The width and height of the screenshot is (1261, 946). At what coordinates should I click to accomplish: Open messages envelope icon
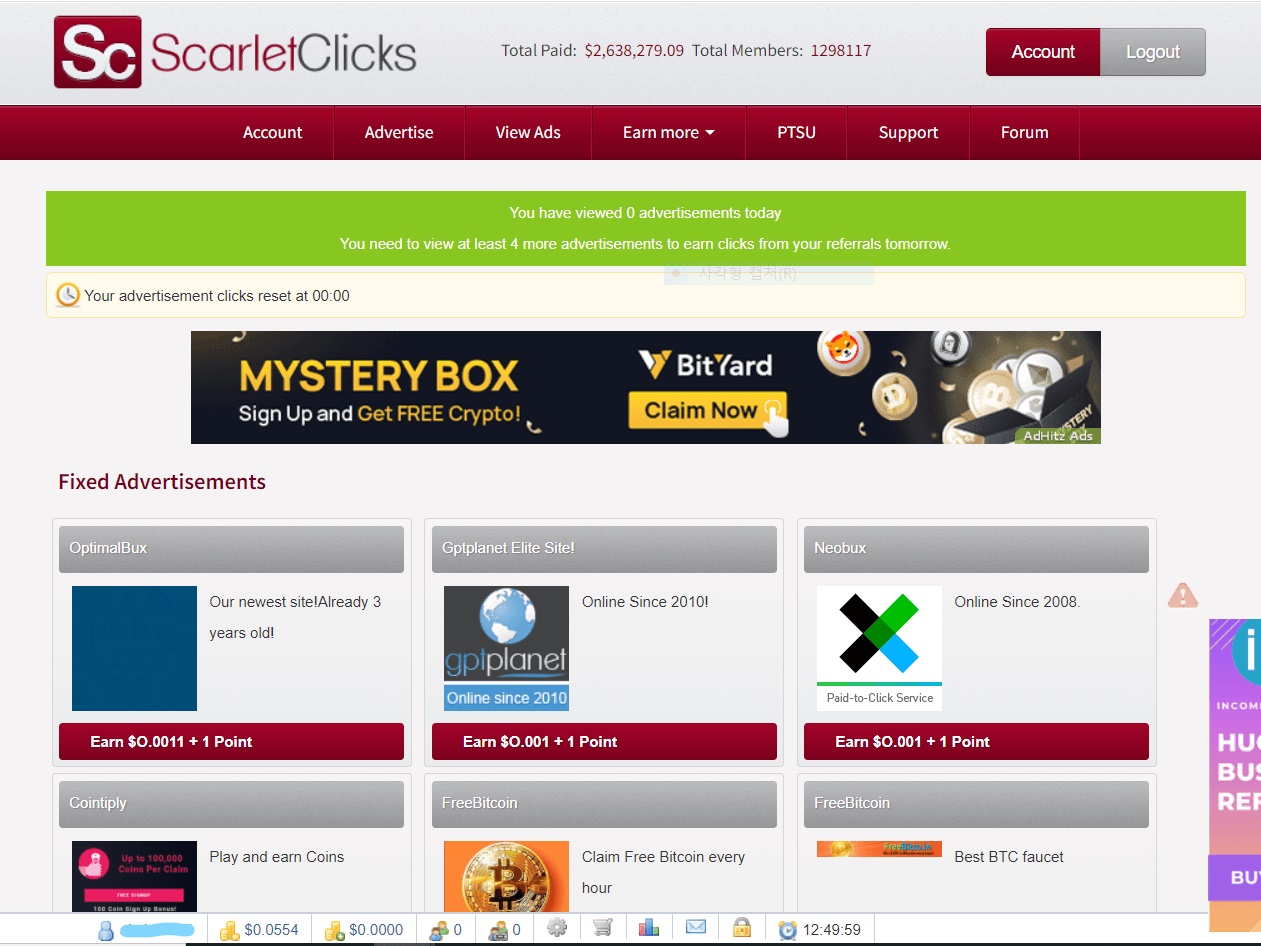click(696, 928)
